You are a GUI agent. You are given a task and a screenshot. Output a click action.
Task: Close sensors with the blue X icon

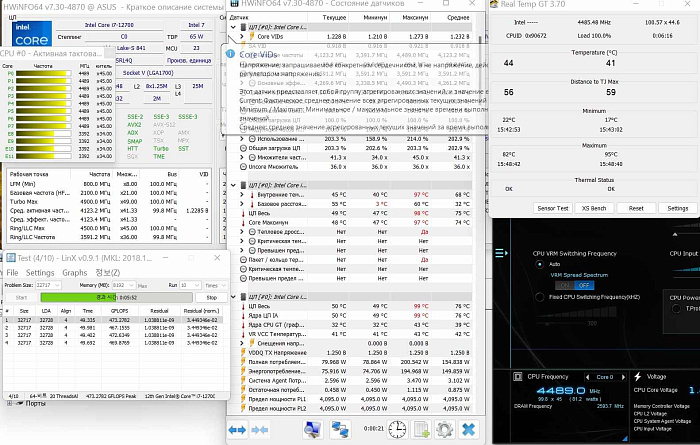(468, 429)
